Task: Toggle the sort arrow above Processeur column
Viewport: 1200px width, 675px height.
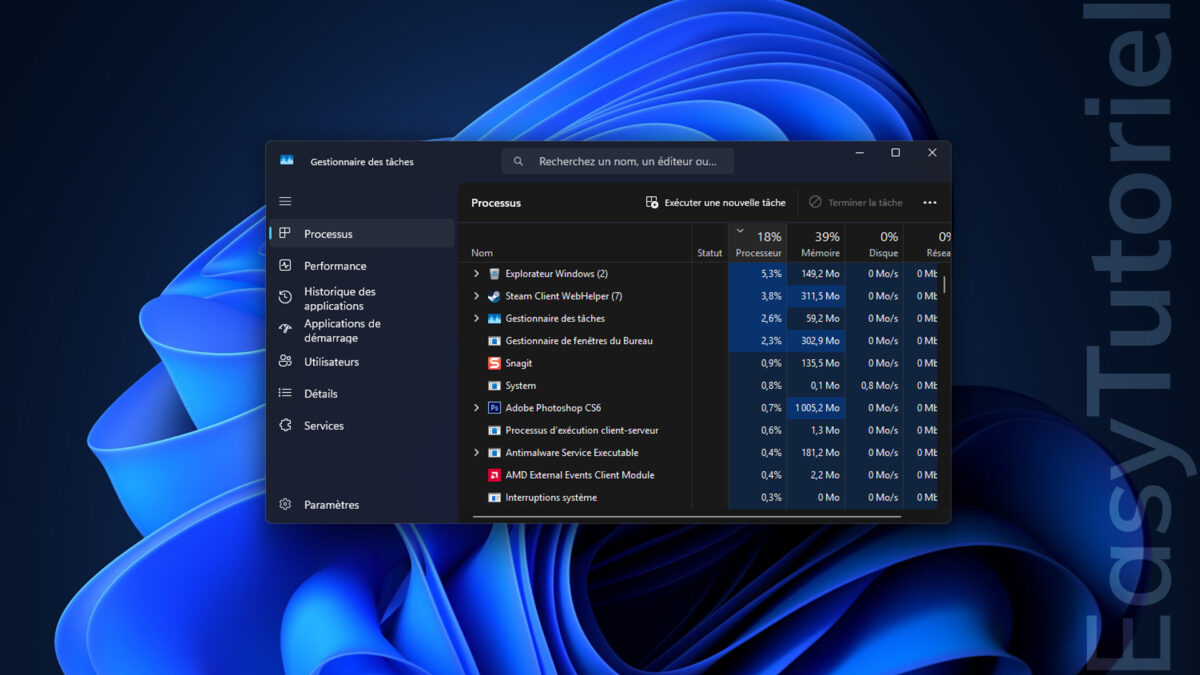Action: [740, 231]
